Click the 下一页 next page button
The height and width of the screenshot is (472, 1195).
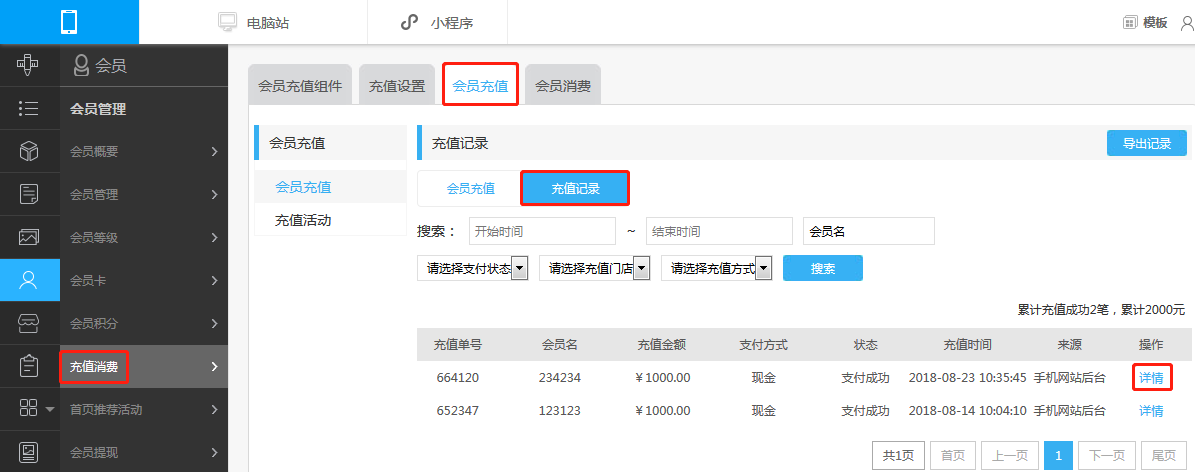tap(1107, 455)
